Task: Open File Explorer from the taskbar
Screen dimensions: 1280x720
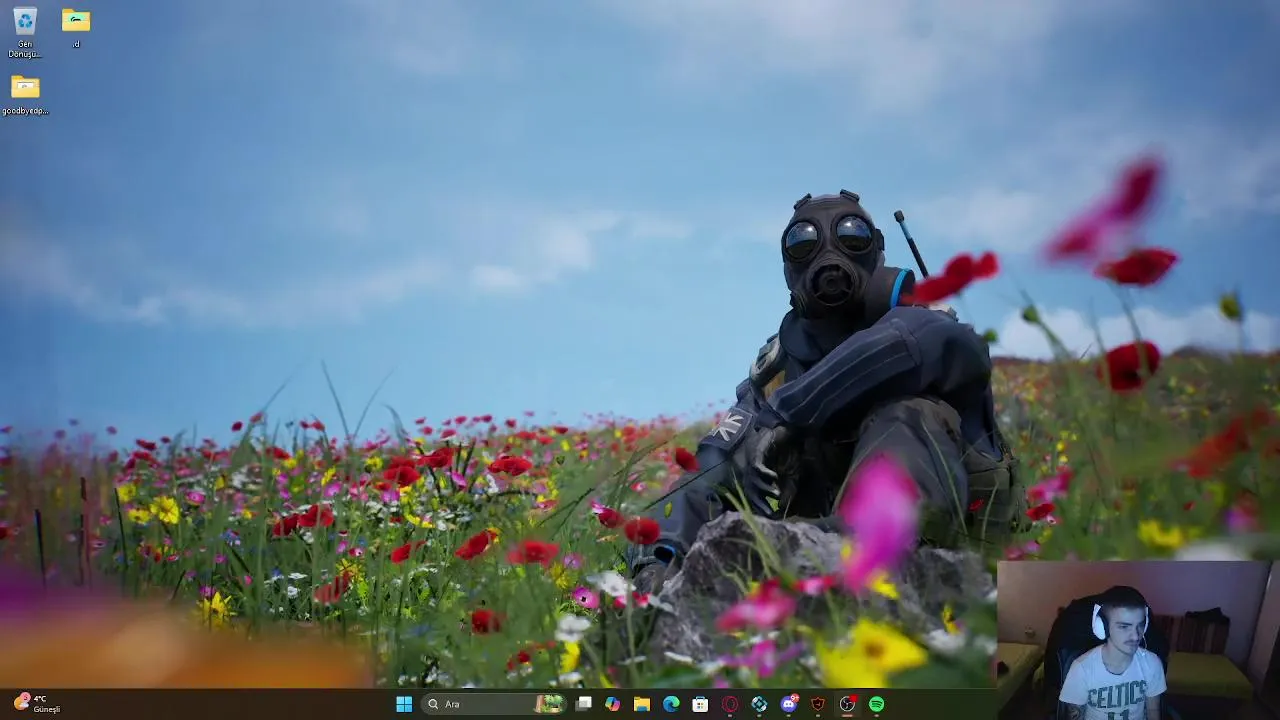Action: coord(642,704)
